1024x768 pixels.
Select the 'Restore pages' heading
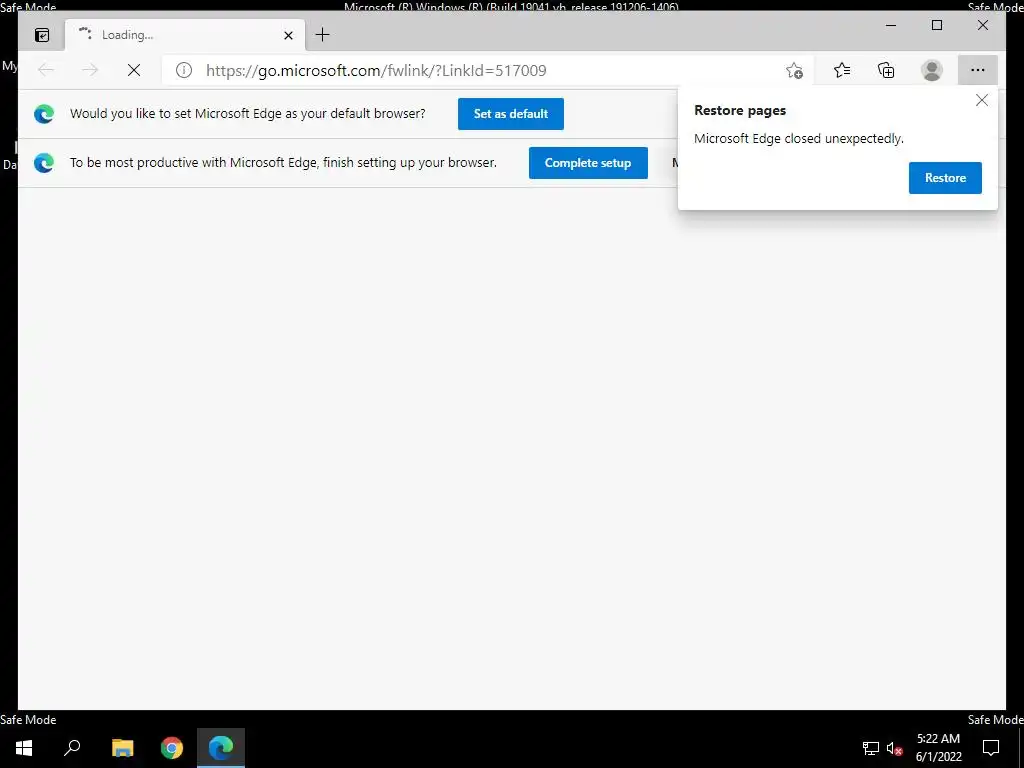[740, 110]
